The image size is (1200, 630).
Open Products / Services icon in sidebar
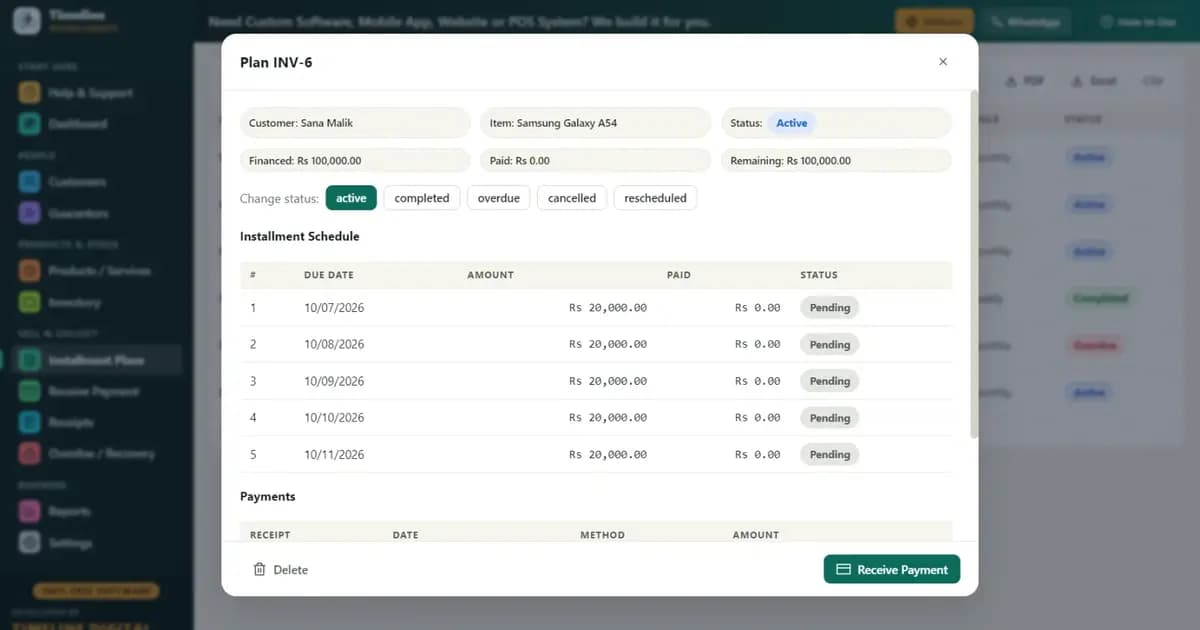[x=30, y=271]
